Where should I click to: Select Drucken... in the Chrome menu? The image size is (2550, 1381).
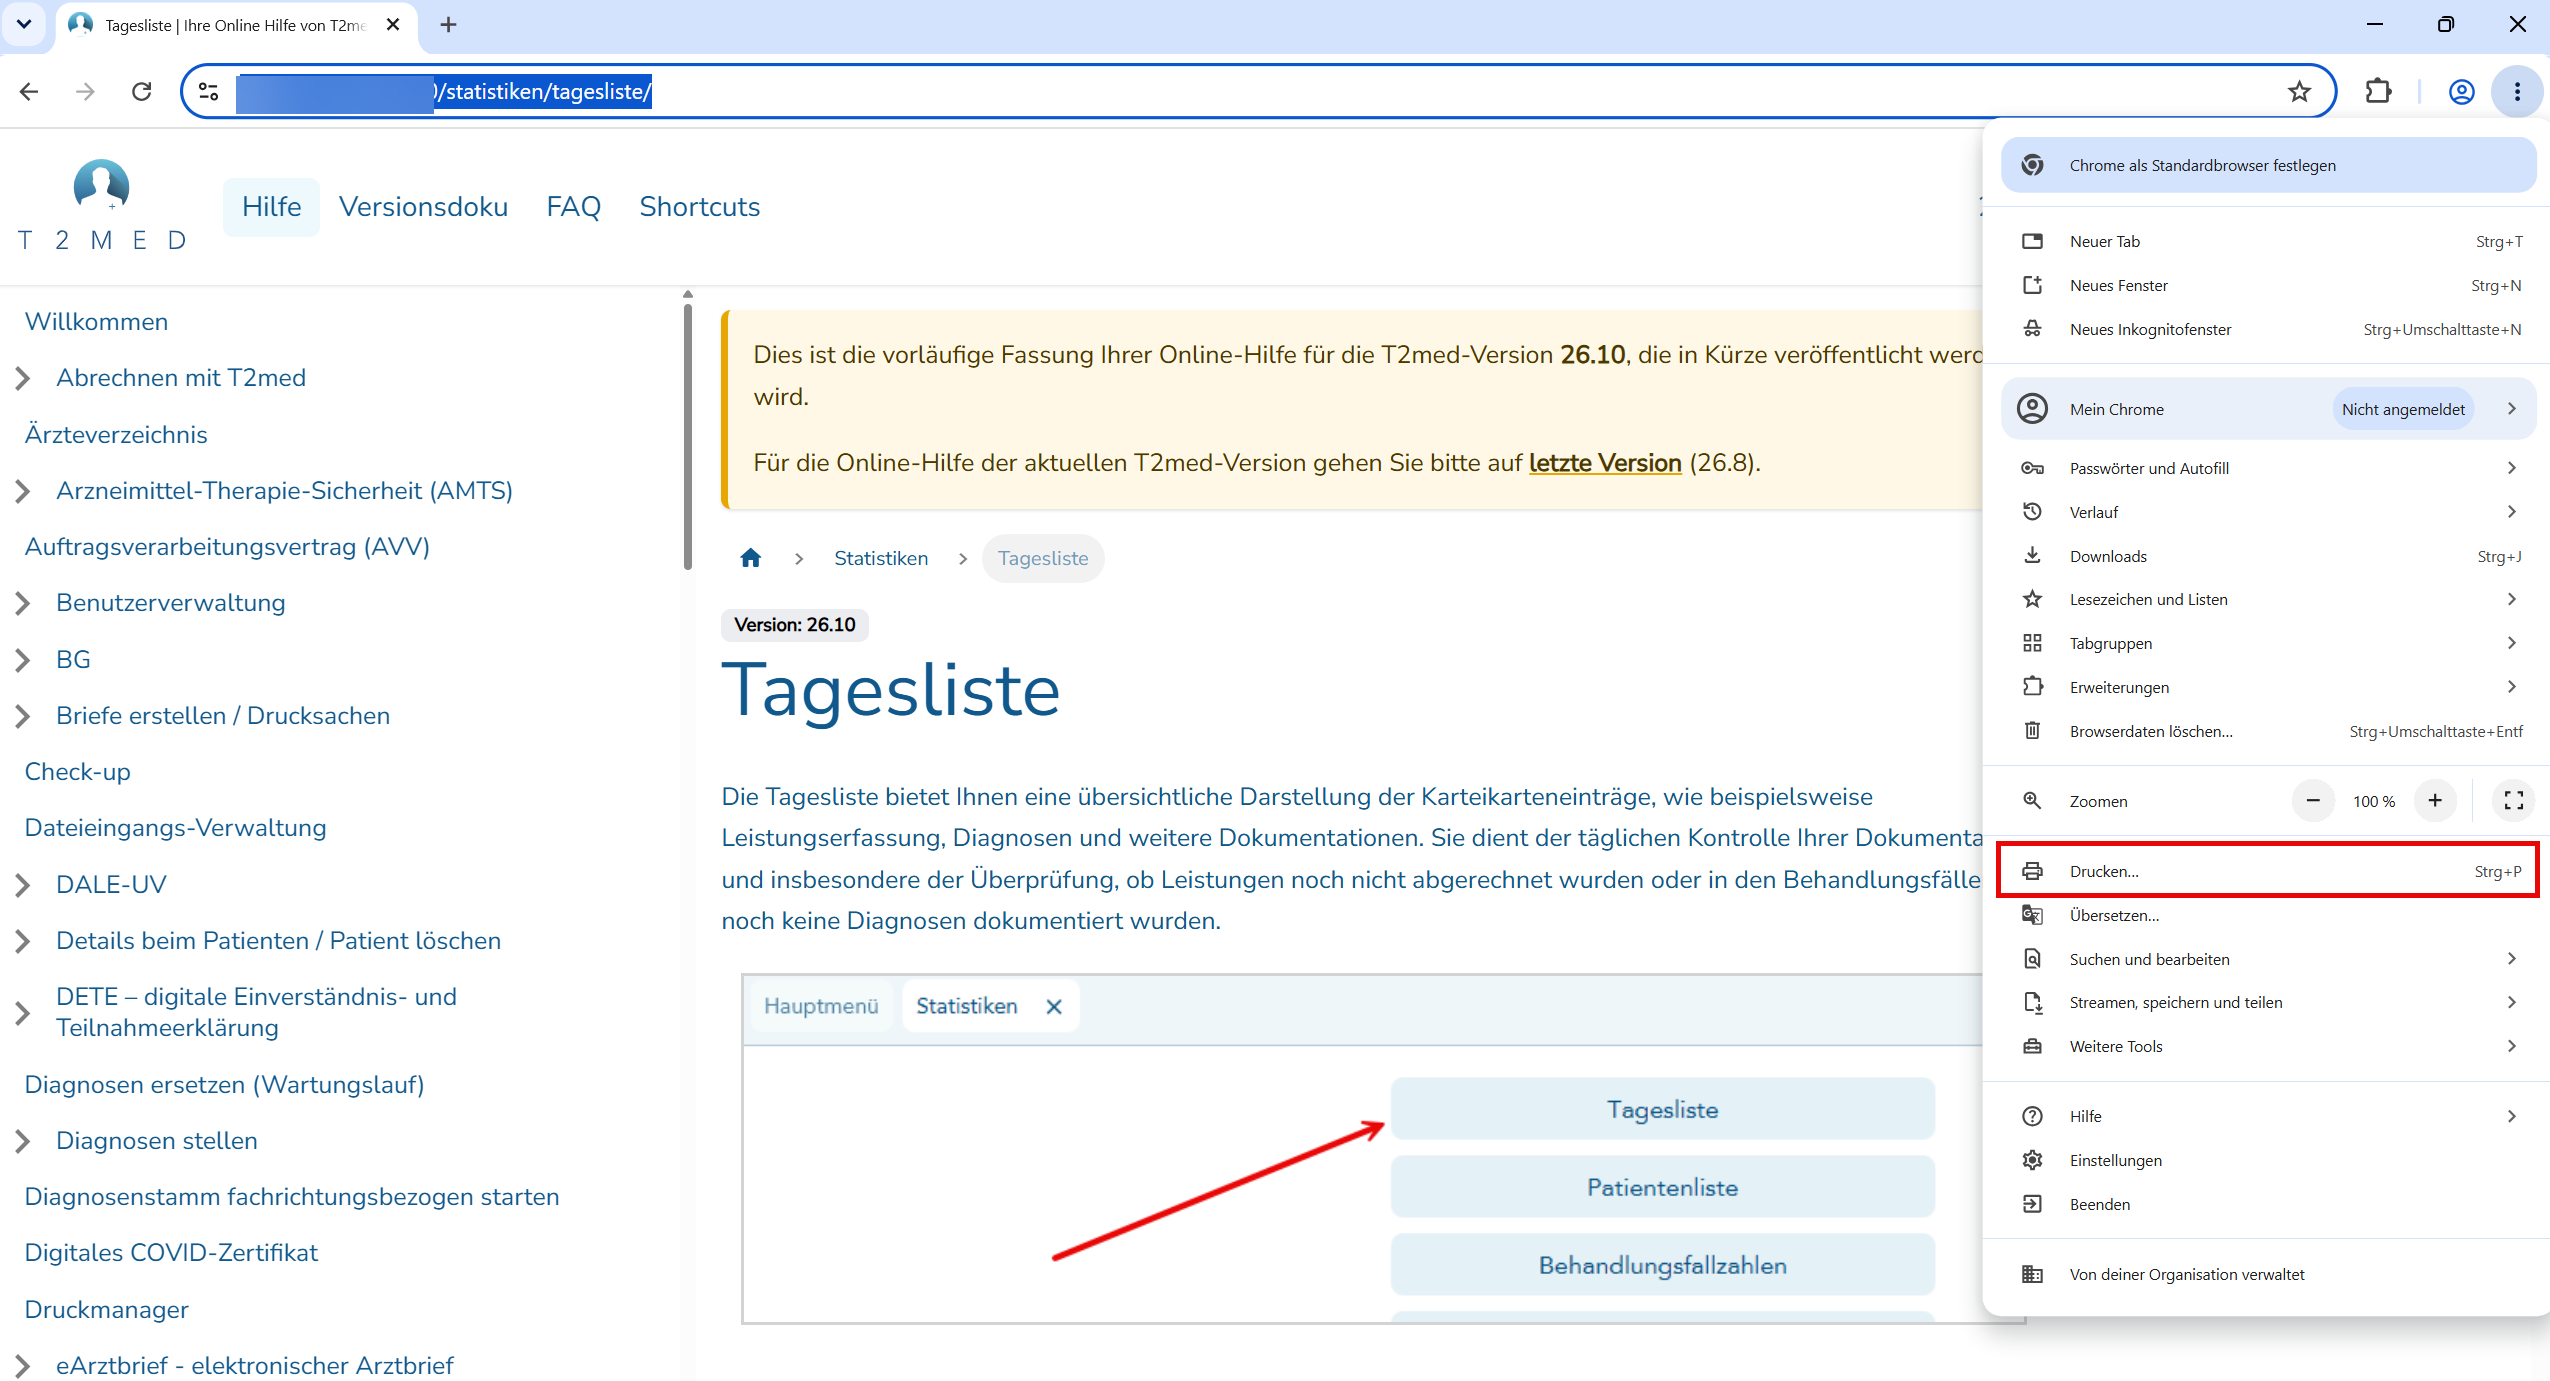pos(2267,871)
